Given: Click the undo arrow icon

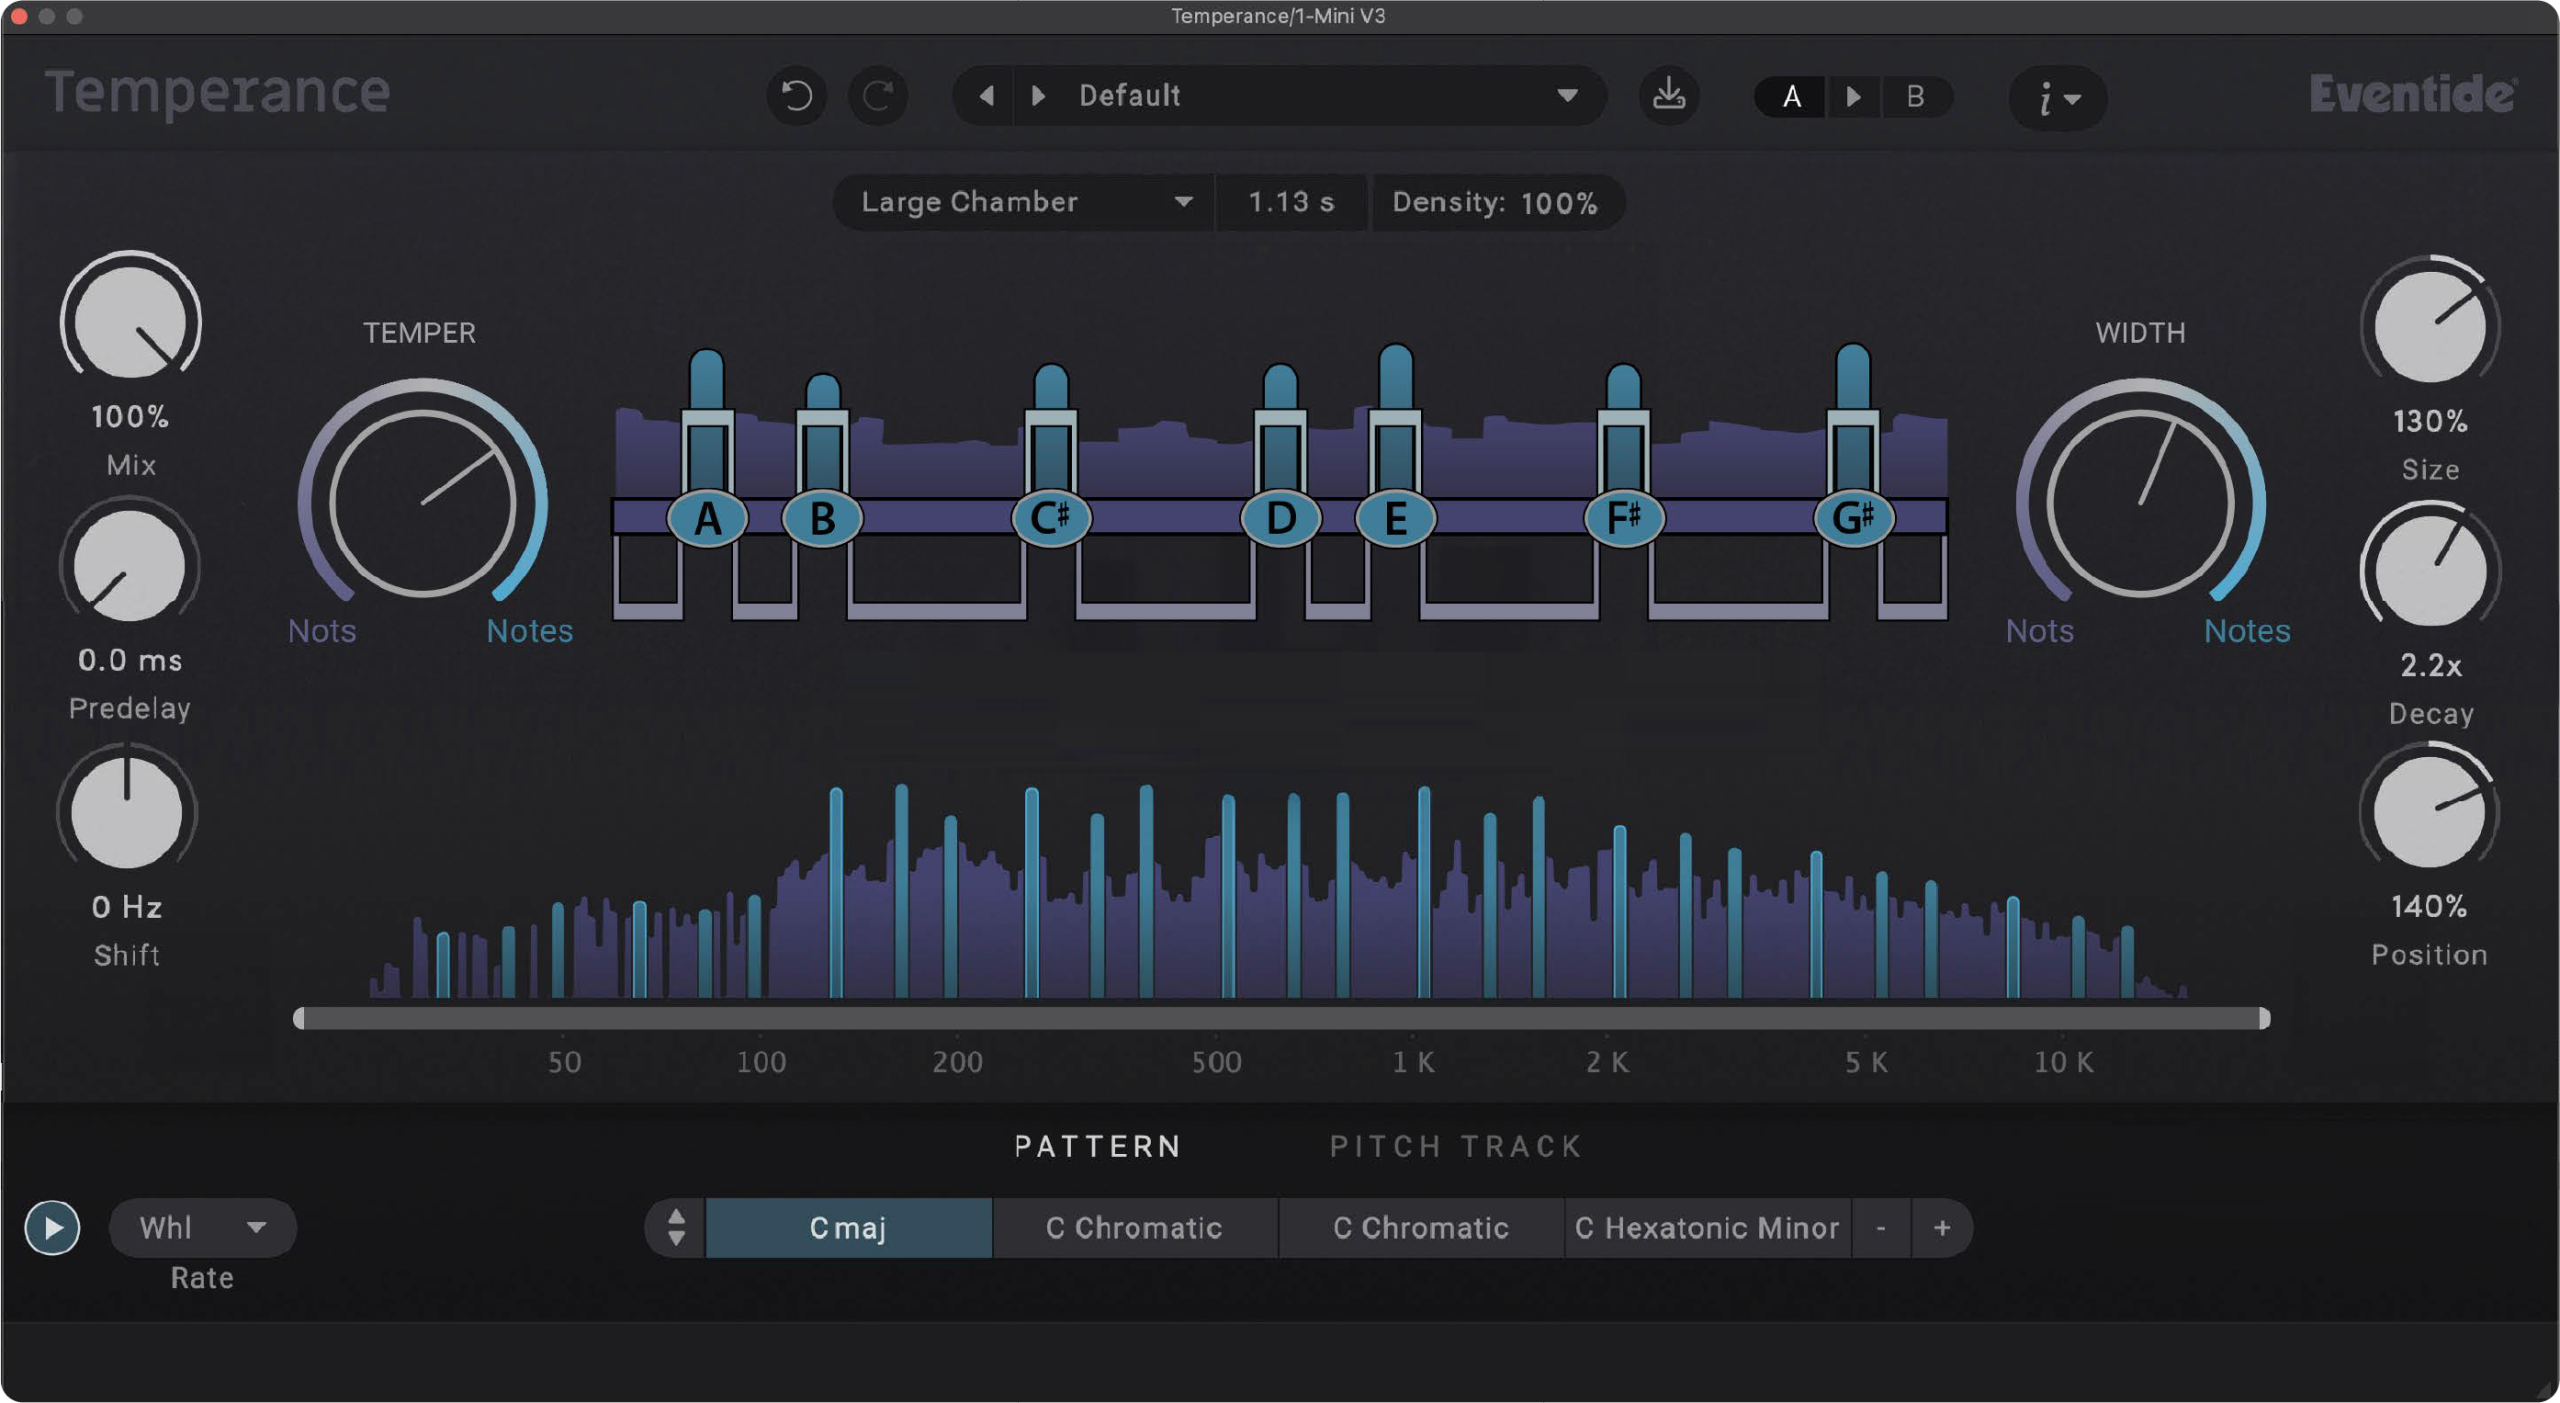Looking at the screenshot, I should coord(796,96).
